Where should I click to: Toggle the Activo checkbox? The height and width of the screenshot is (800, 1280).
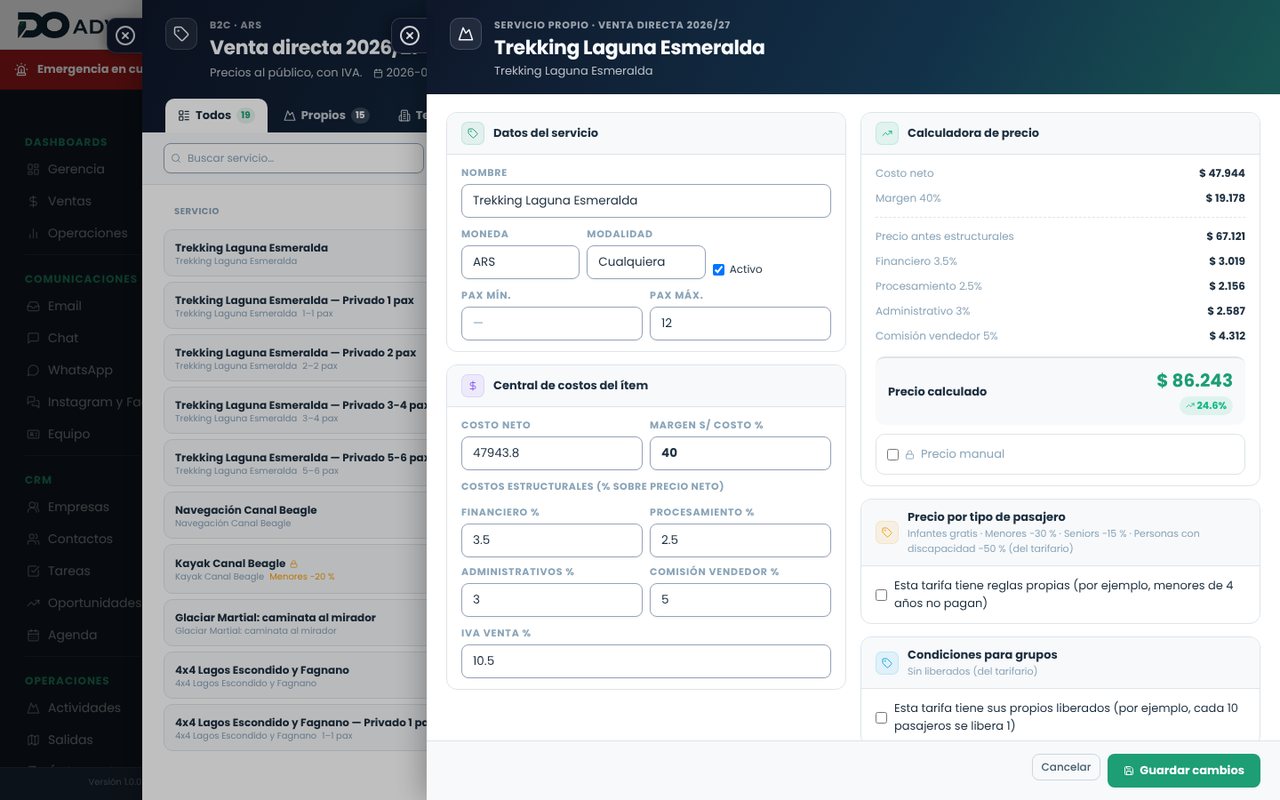point(719,269)
